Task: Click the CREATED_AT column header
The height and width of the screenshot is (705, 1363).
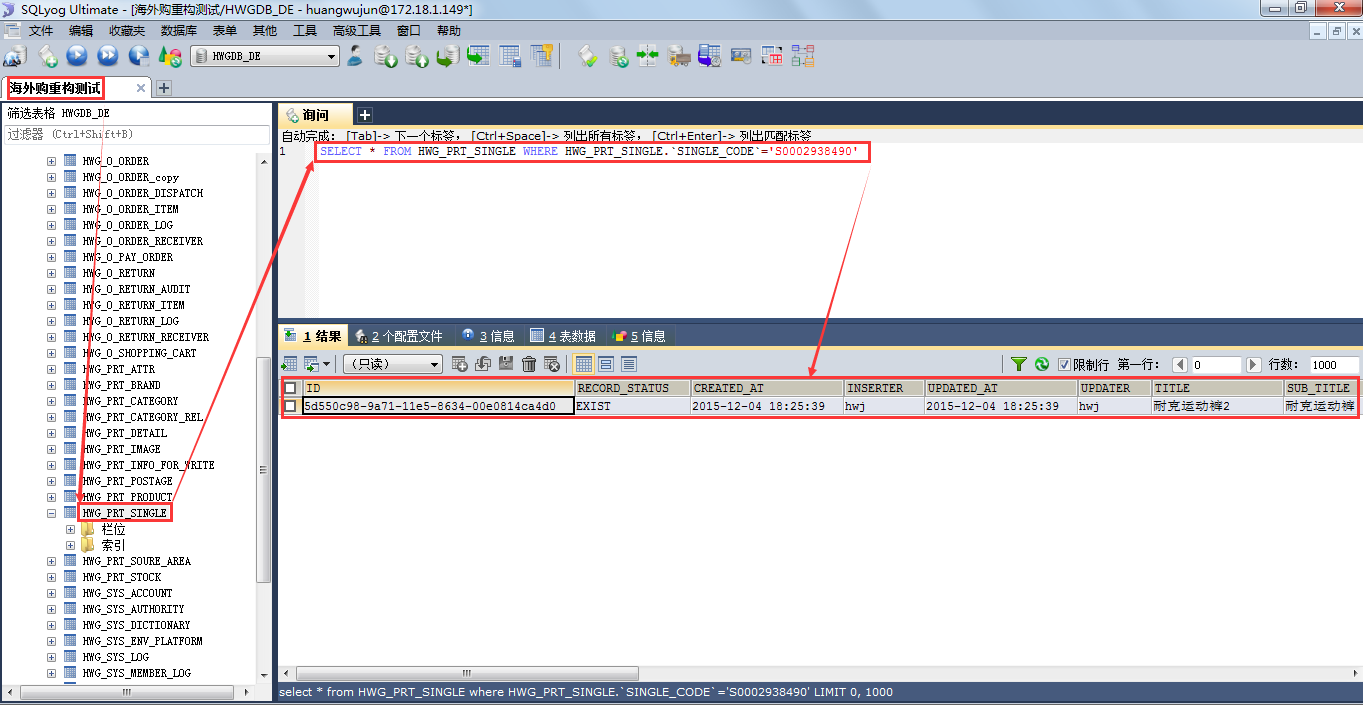Action: point(766,388)
